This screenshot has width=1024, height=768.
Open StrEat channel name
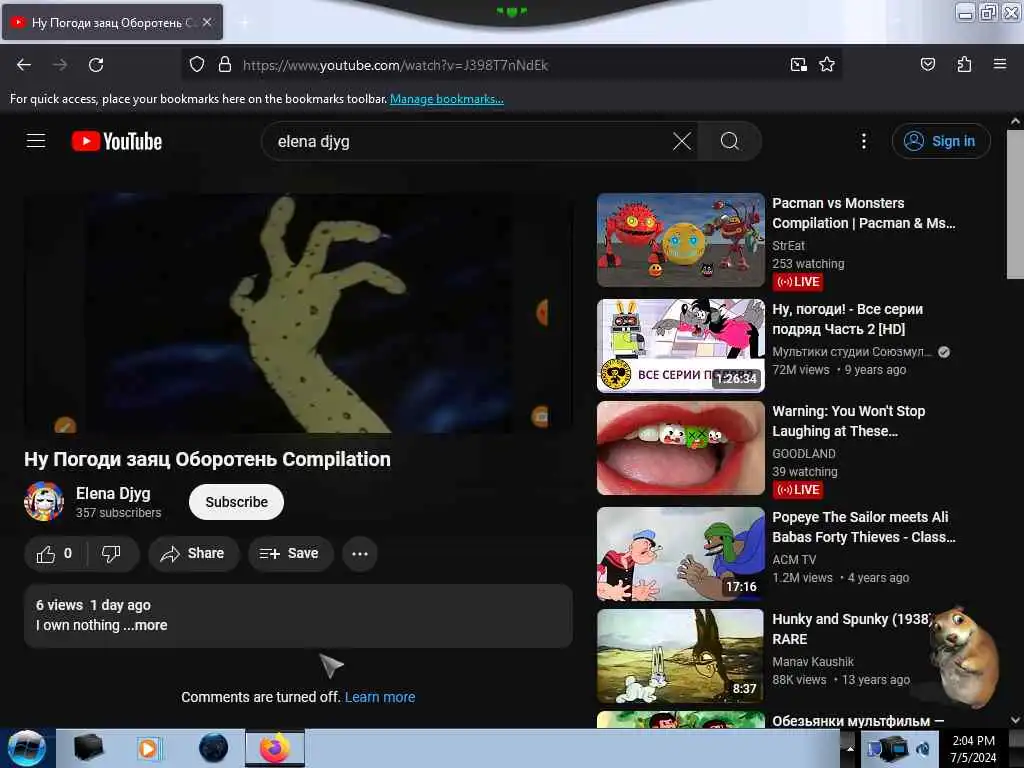[788, 246]
